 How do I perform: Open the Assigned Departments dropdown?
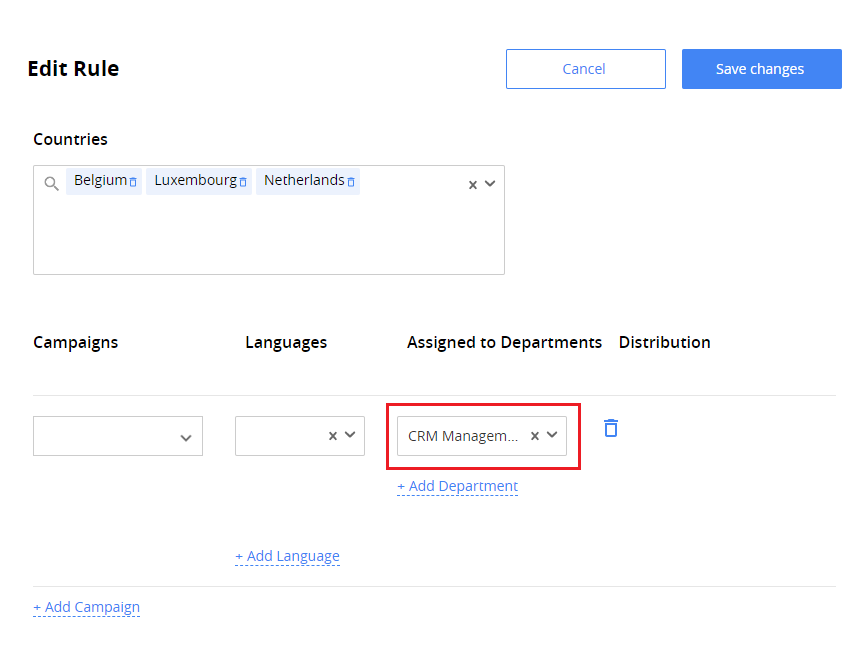[551, 435]
